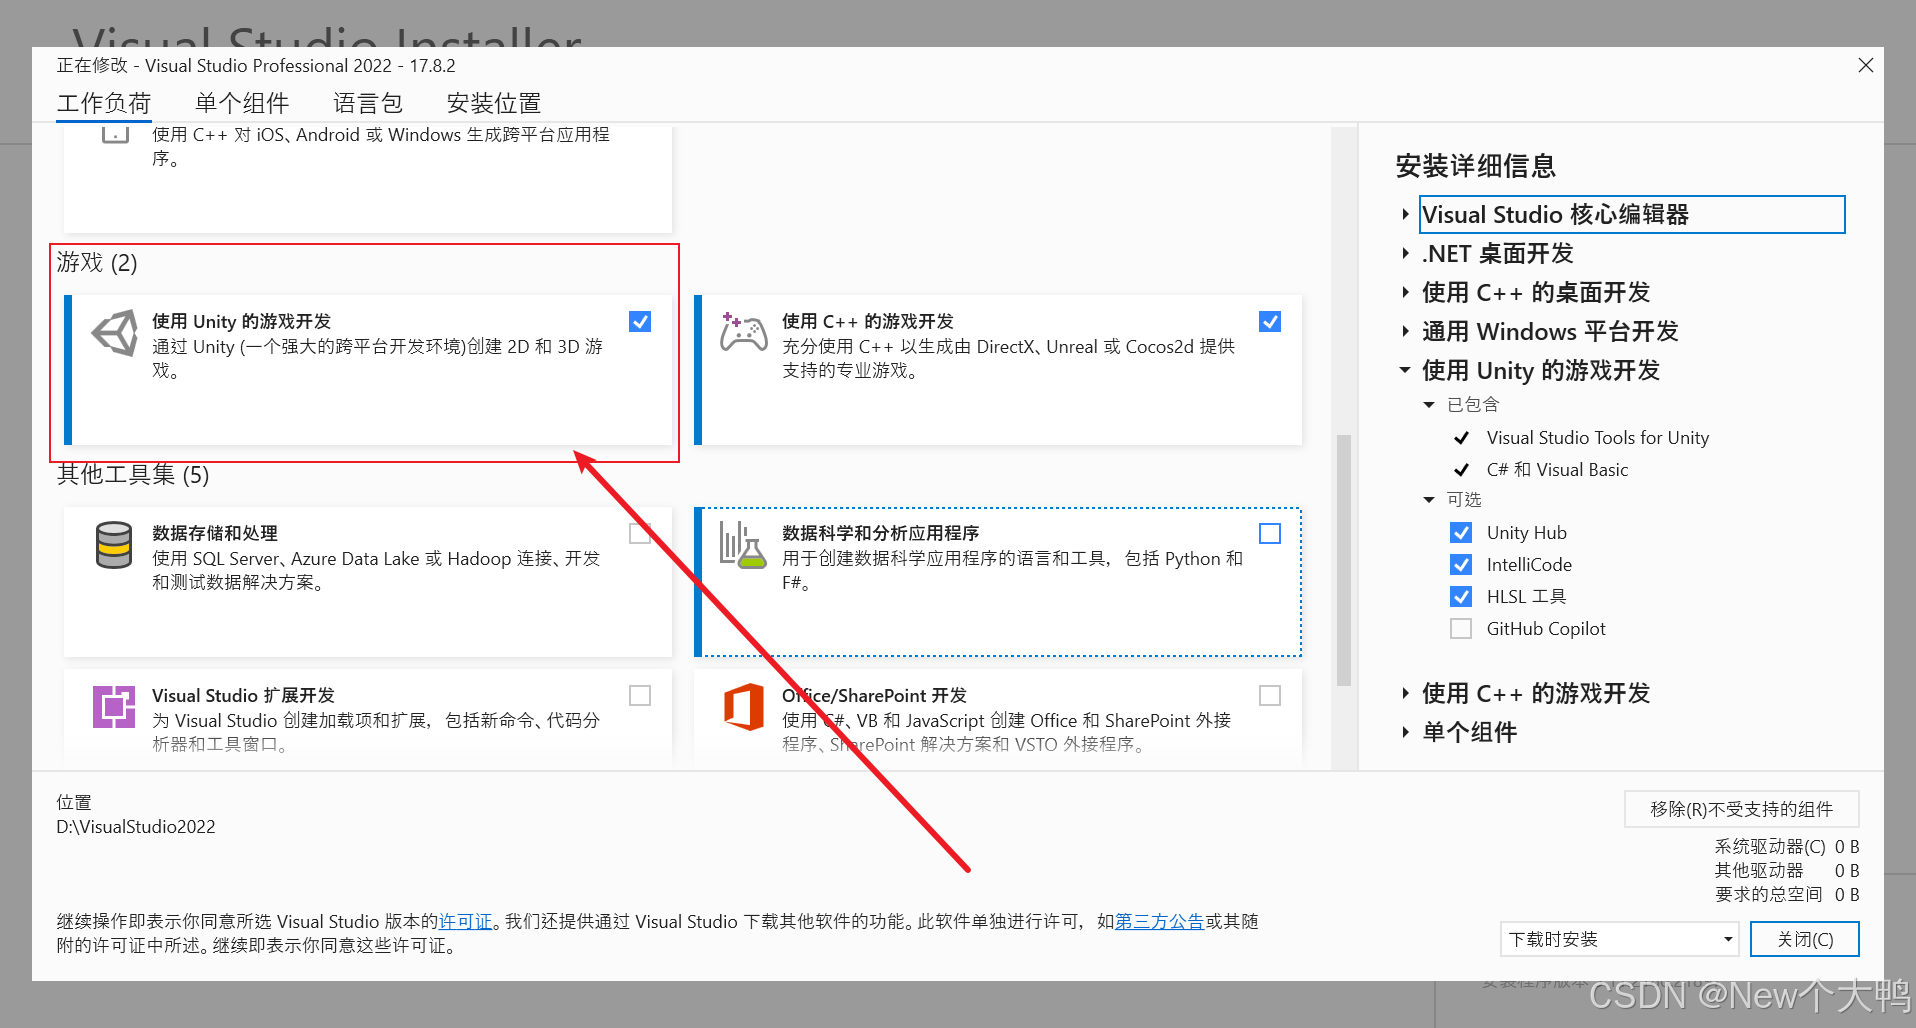Collapse 使用 Unity 的游戏开发 details
Viewport: 1916px width, 1028px height.
pos(1405,370)
